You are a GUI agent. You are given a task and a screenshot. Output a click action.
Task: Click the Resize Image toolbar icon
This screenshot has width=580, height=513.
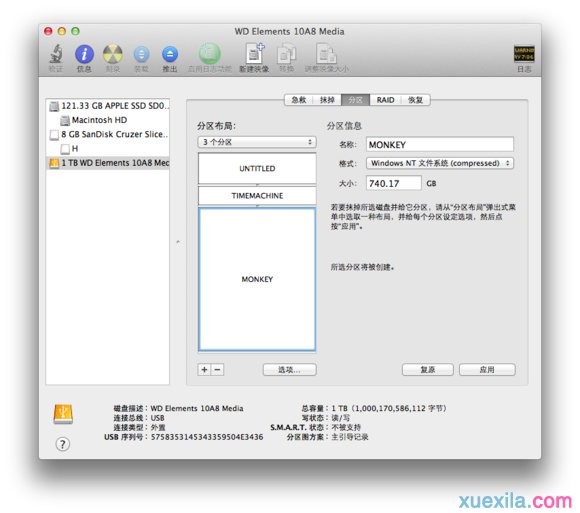[x=327, y=54]
